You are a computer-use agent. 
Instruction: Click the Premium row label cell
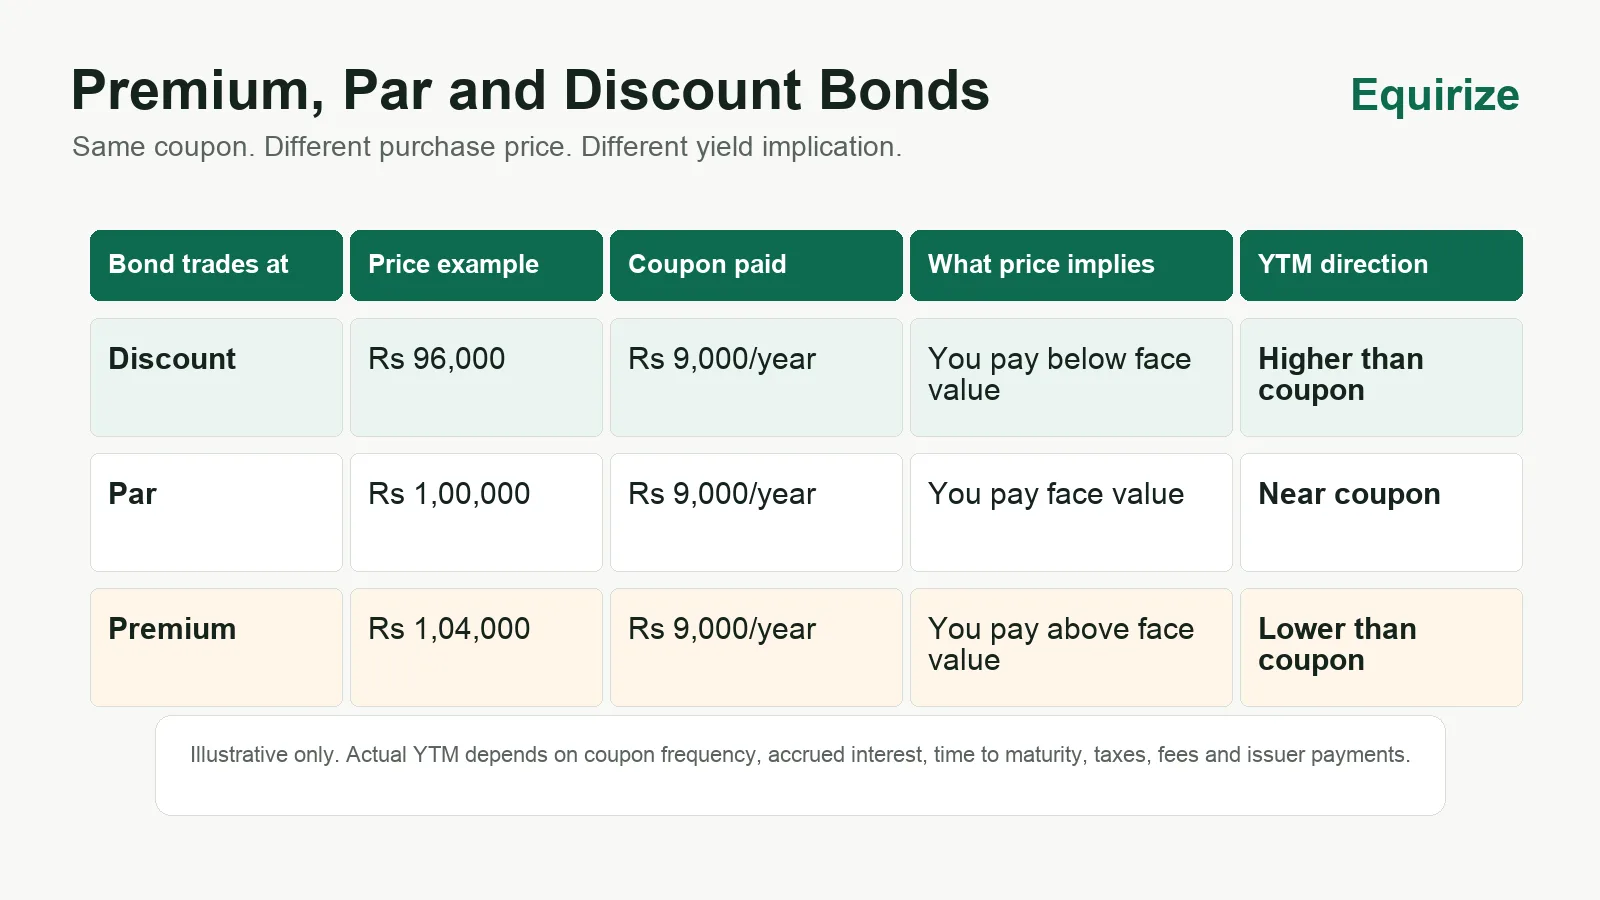pos(216,647)
